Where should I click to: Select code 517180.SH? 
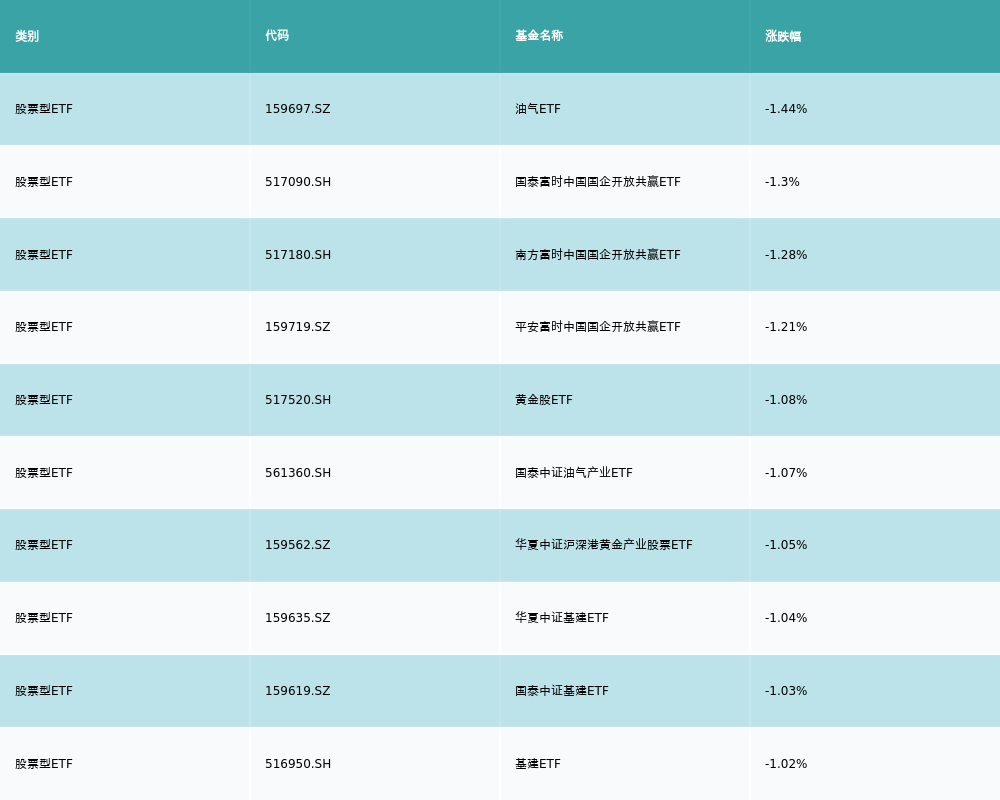[x=298, y=255]
